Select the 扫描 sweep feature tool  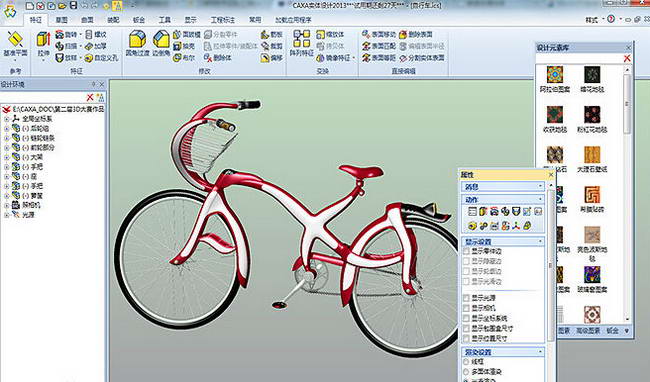67,46
